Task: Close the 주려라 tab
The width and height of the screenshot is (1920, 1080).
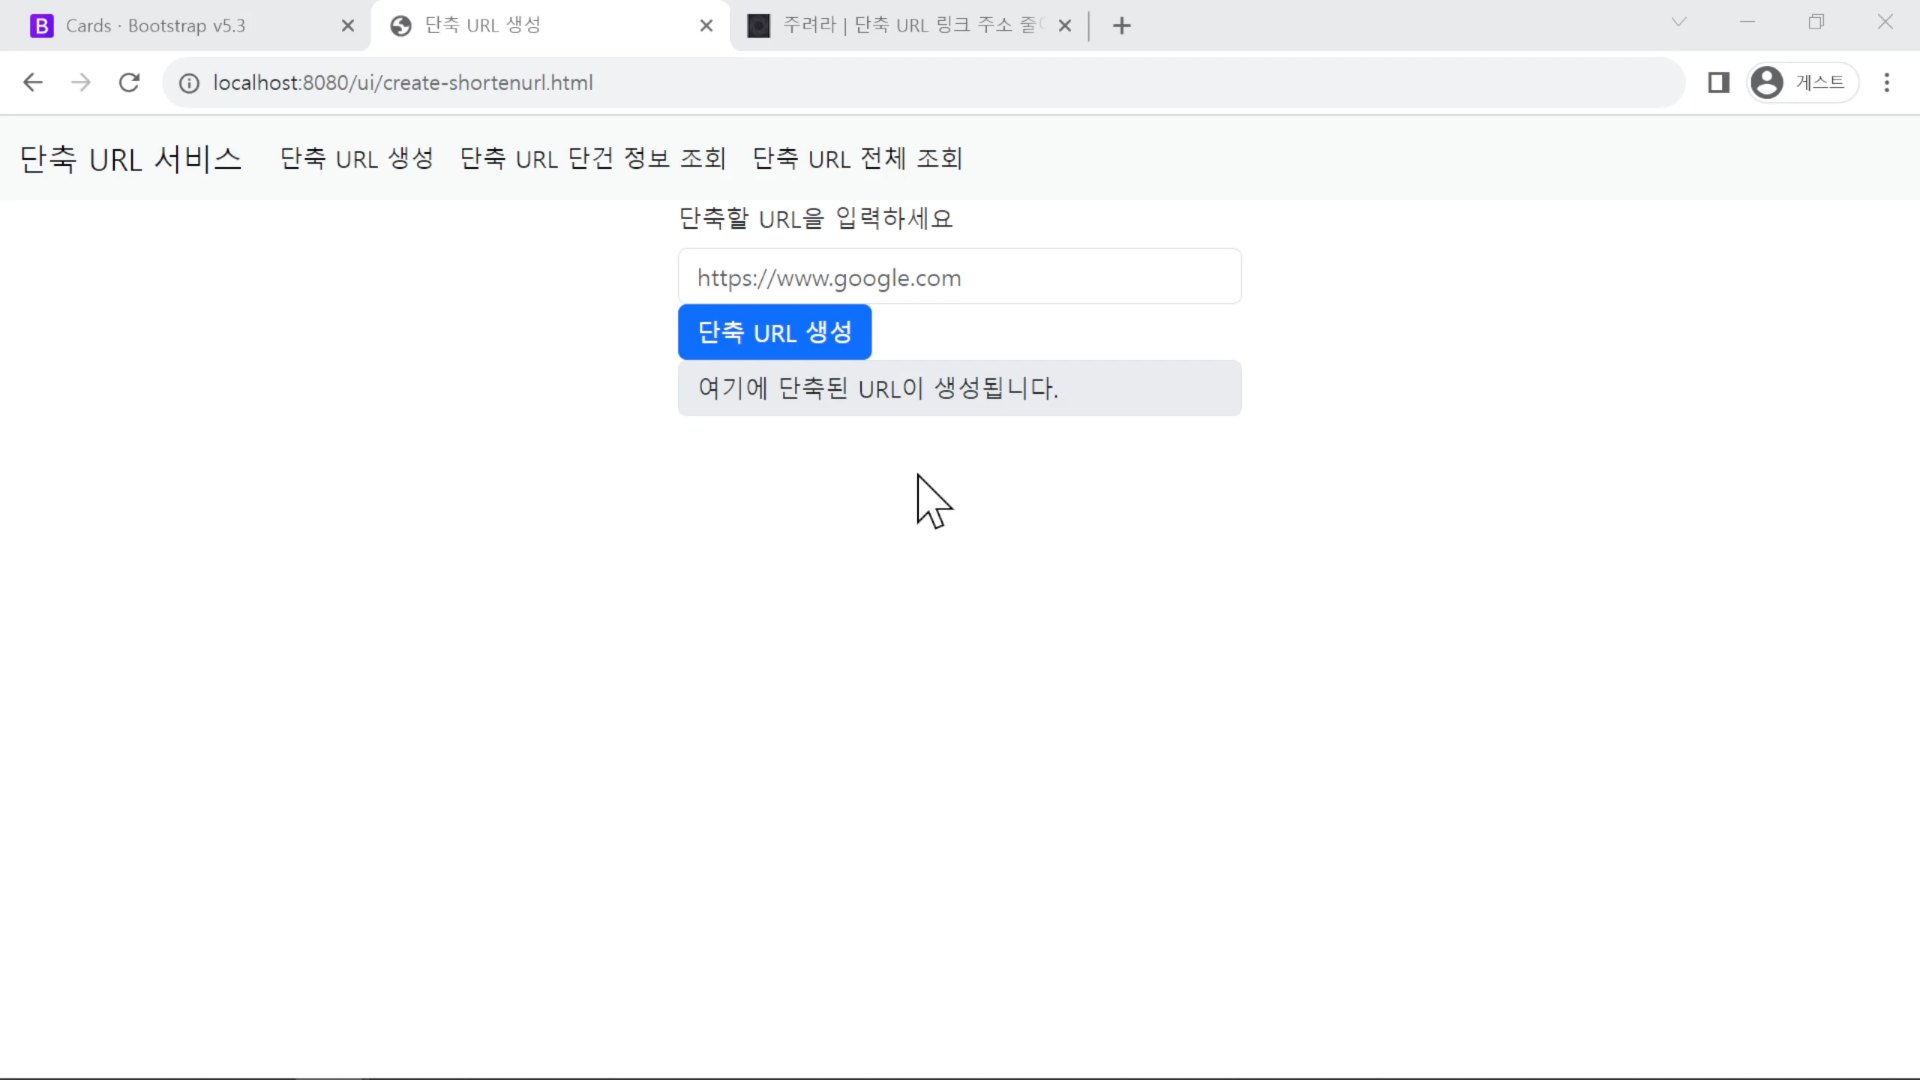Action: point(1065,26)
